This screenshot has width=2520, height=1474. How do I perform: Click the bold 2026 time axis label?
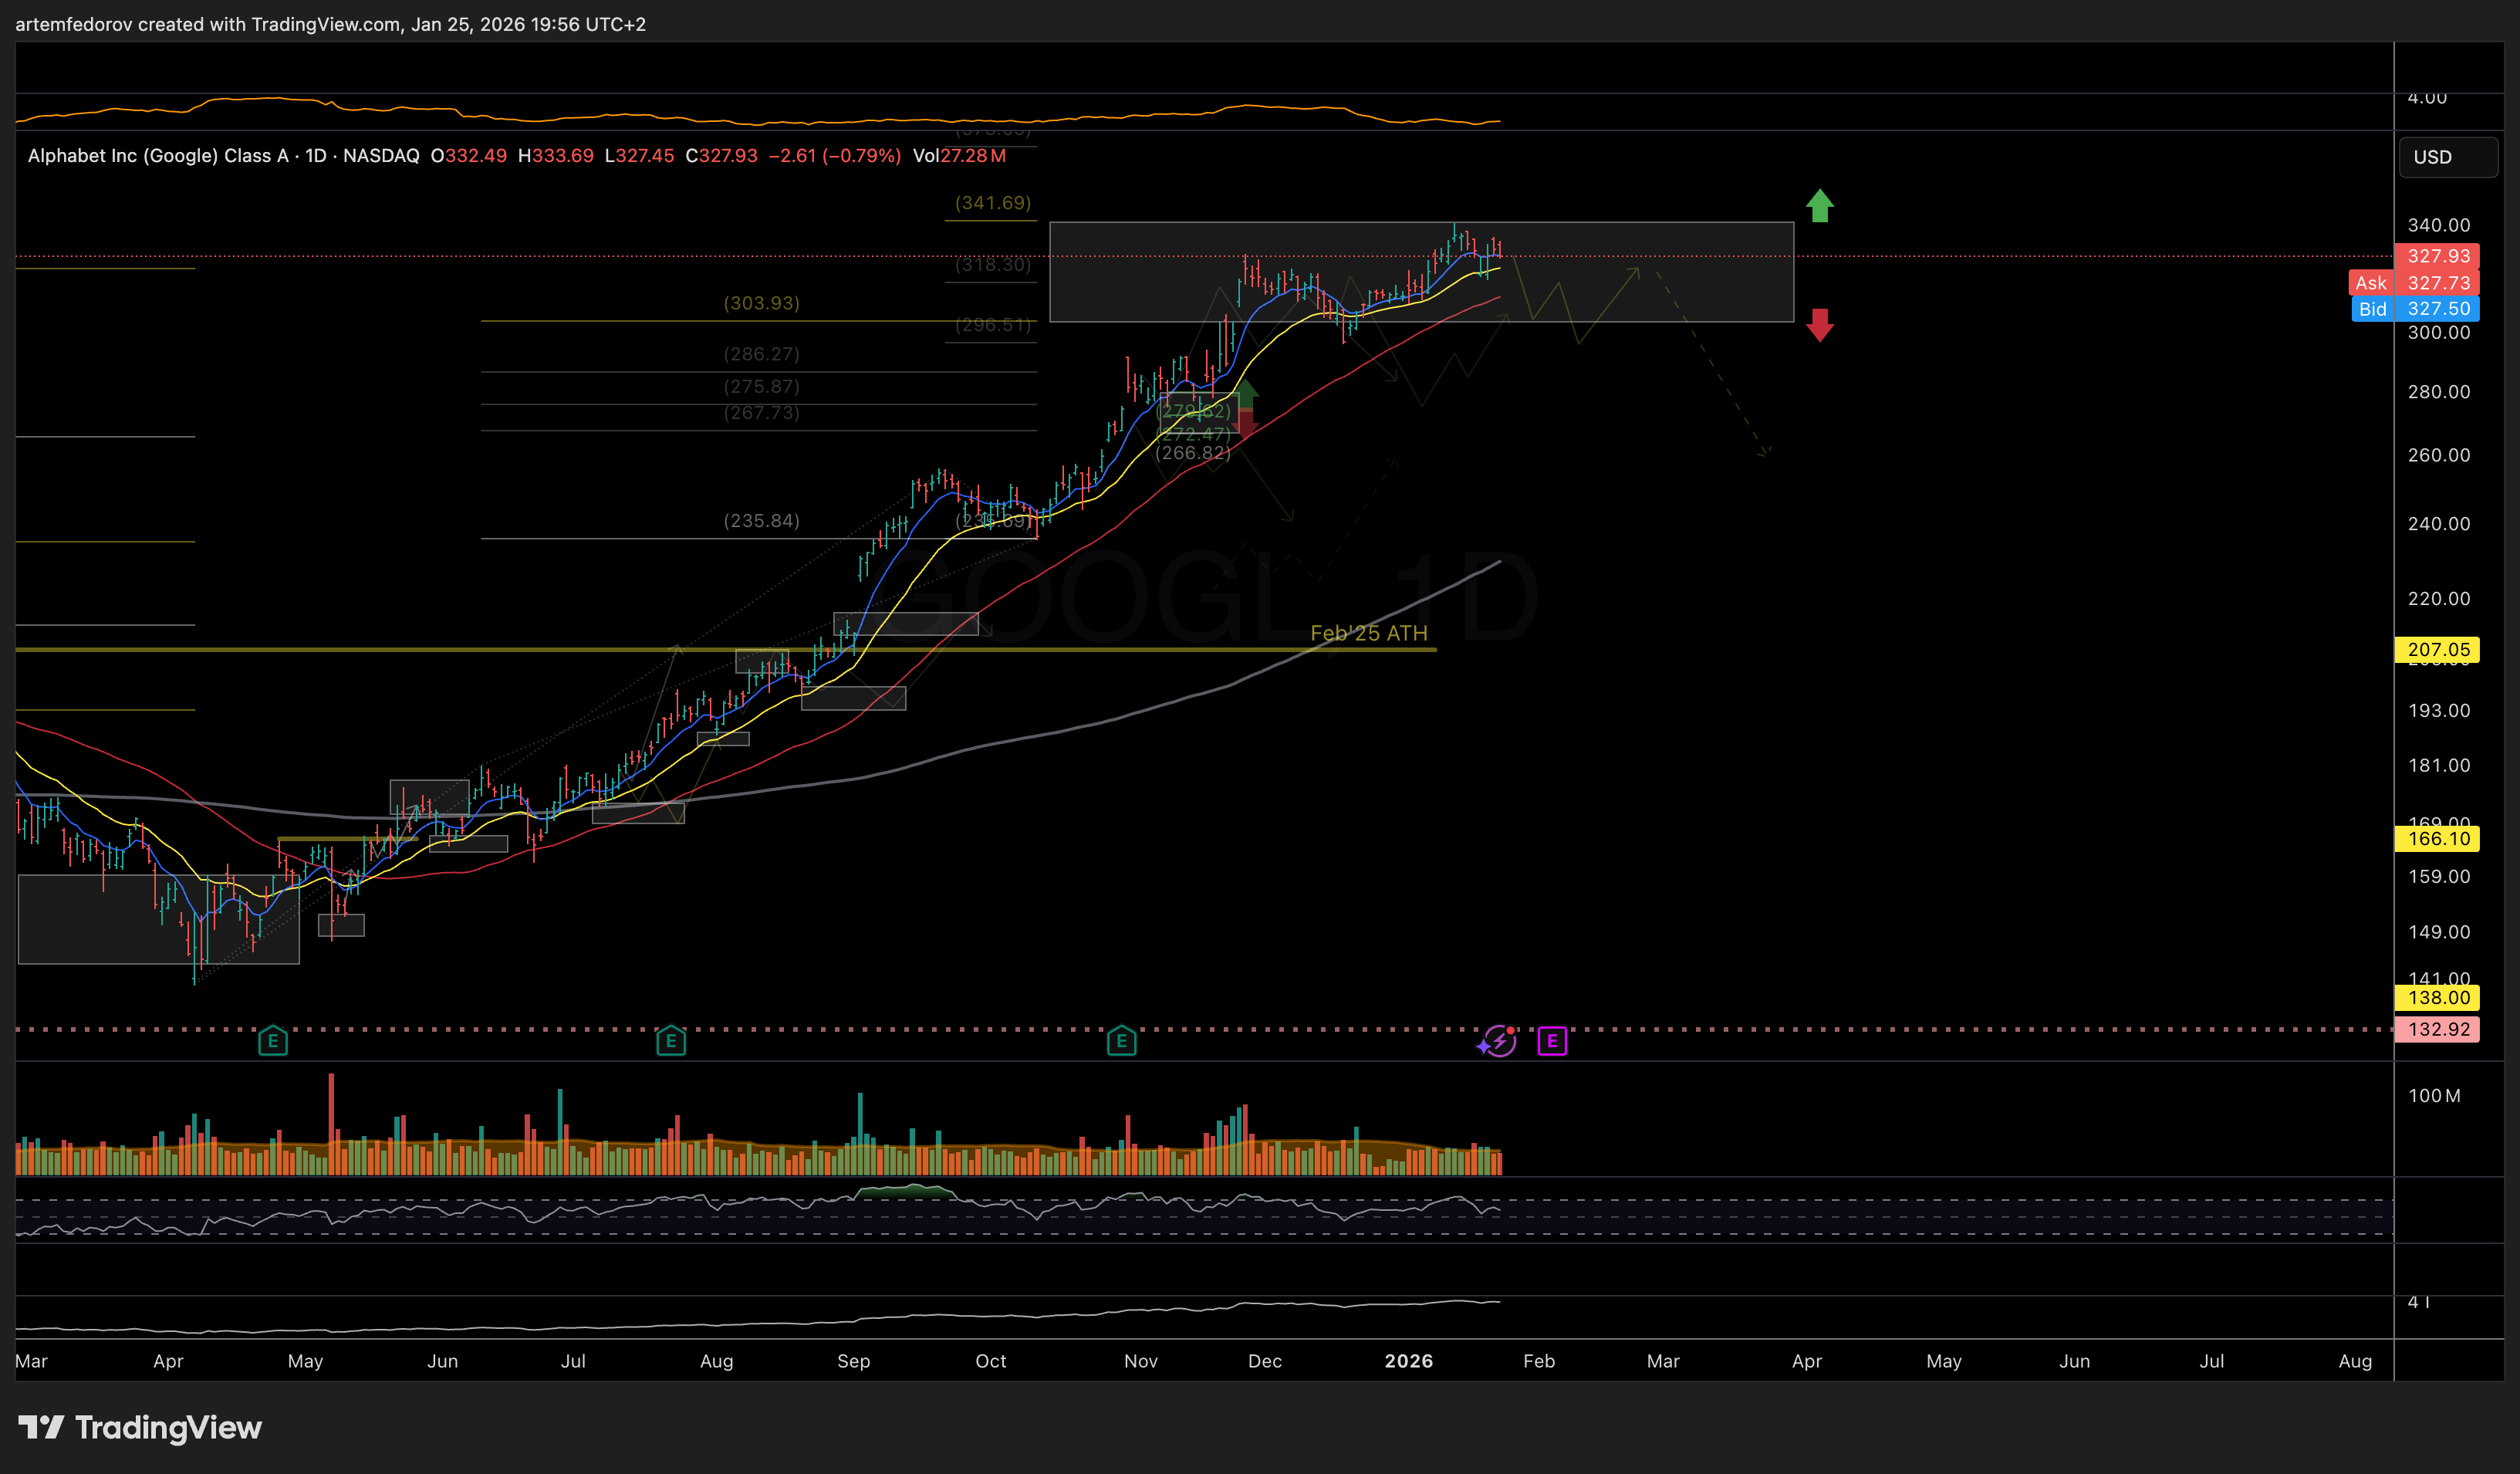pyautogui.click(x=1409, y=1361)
